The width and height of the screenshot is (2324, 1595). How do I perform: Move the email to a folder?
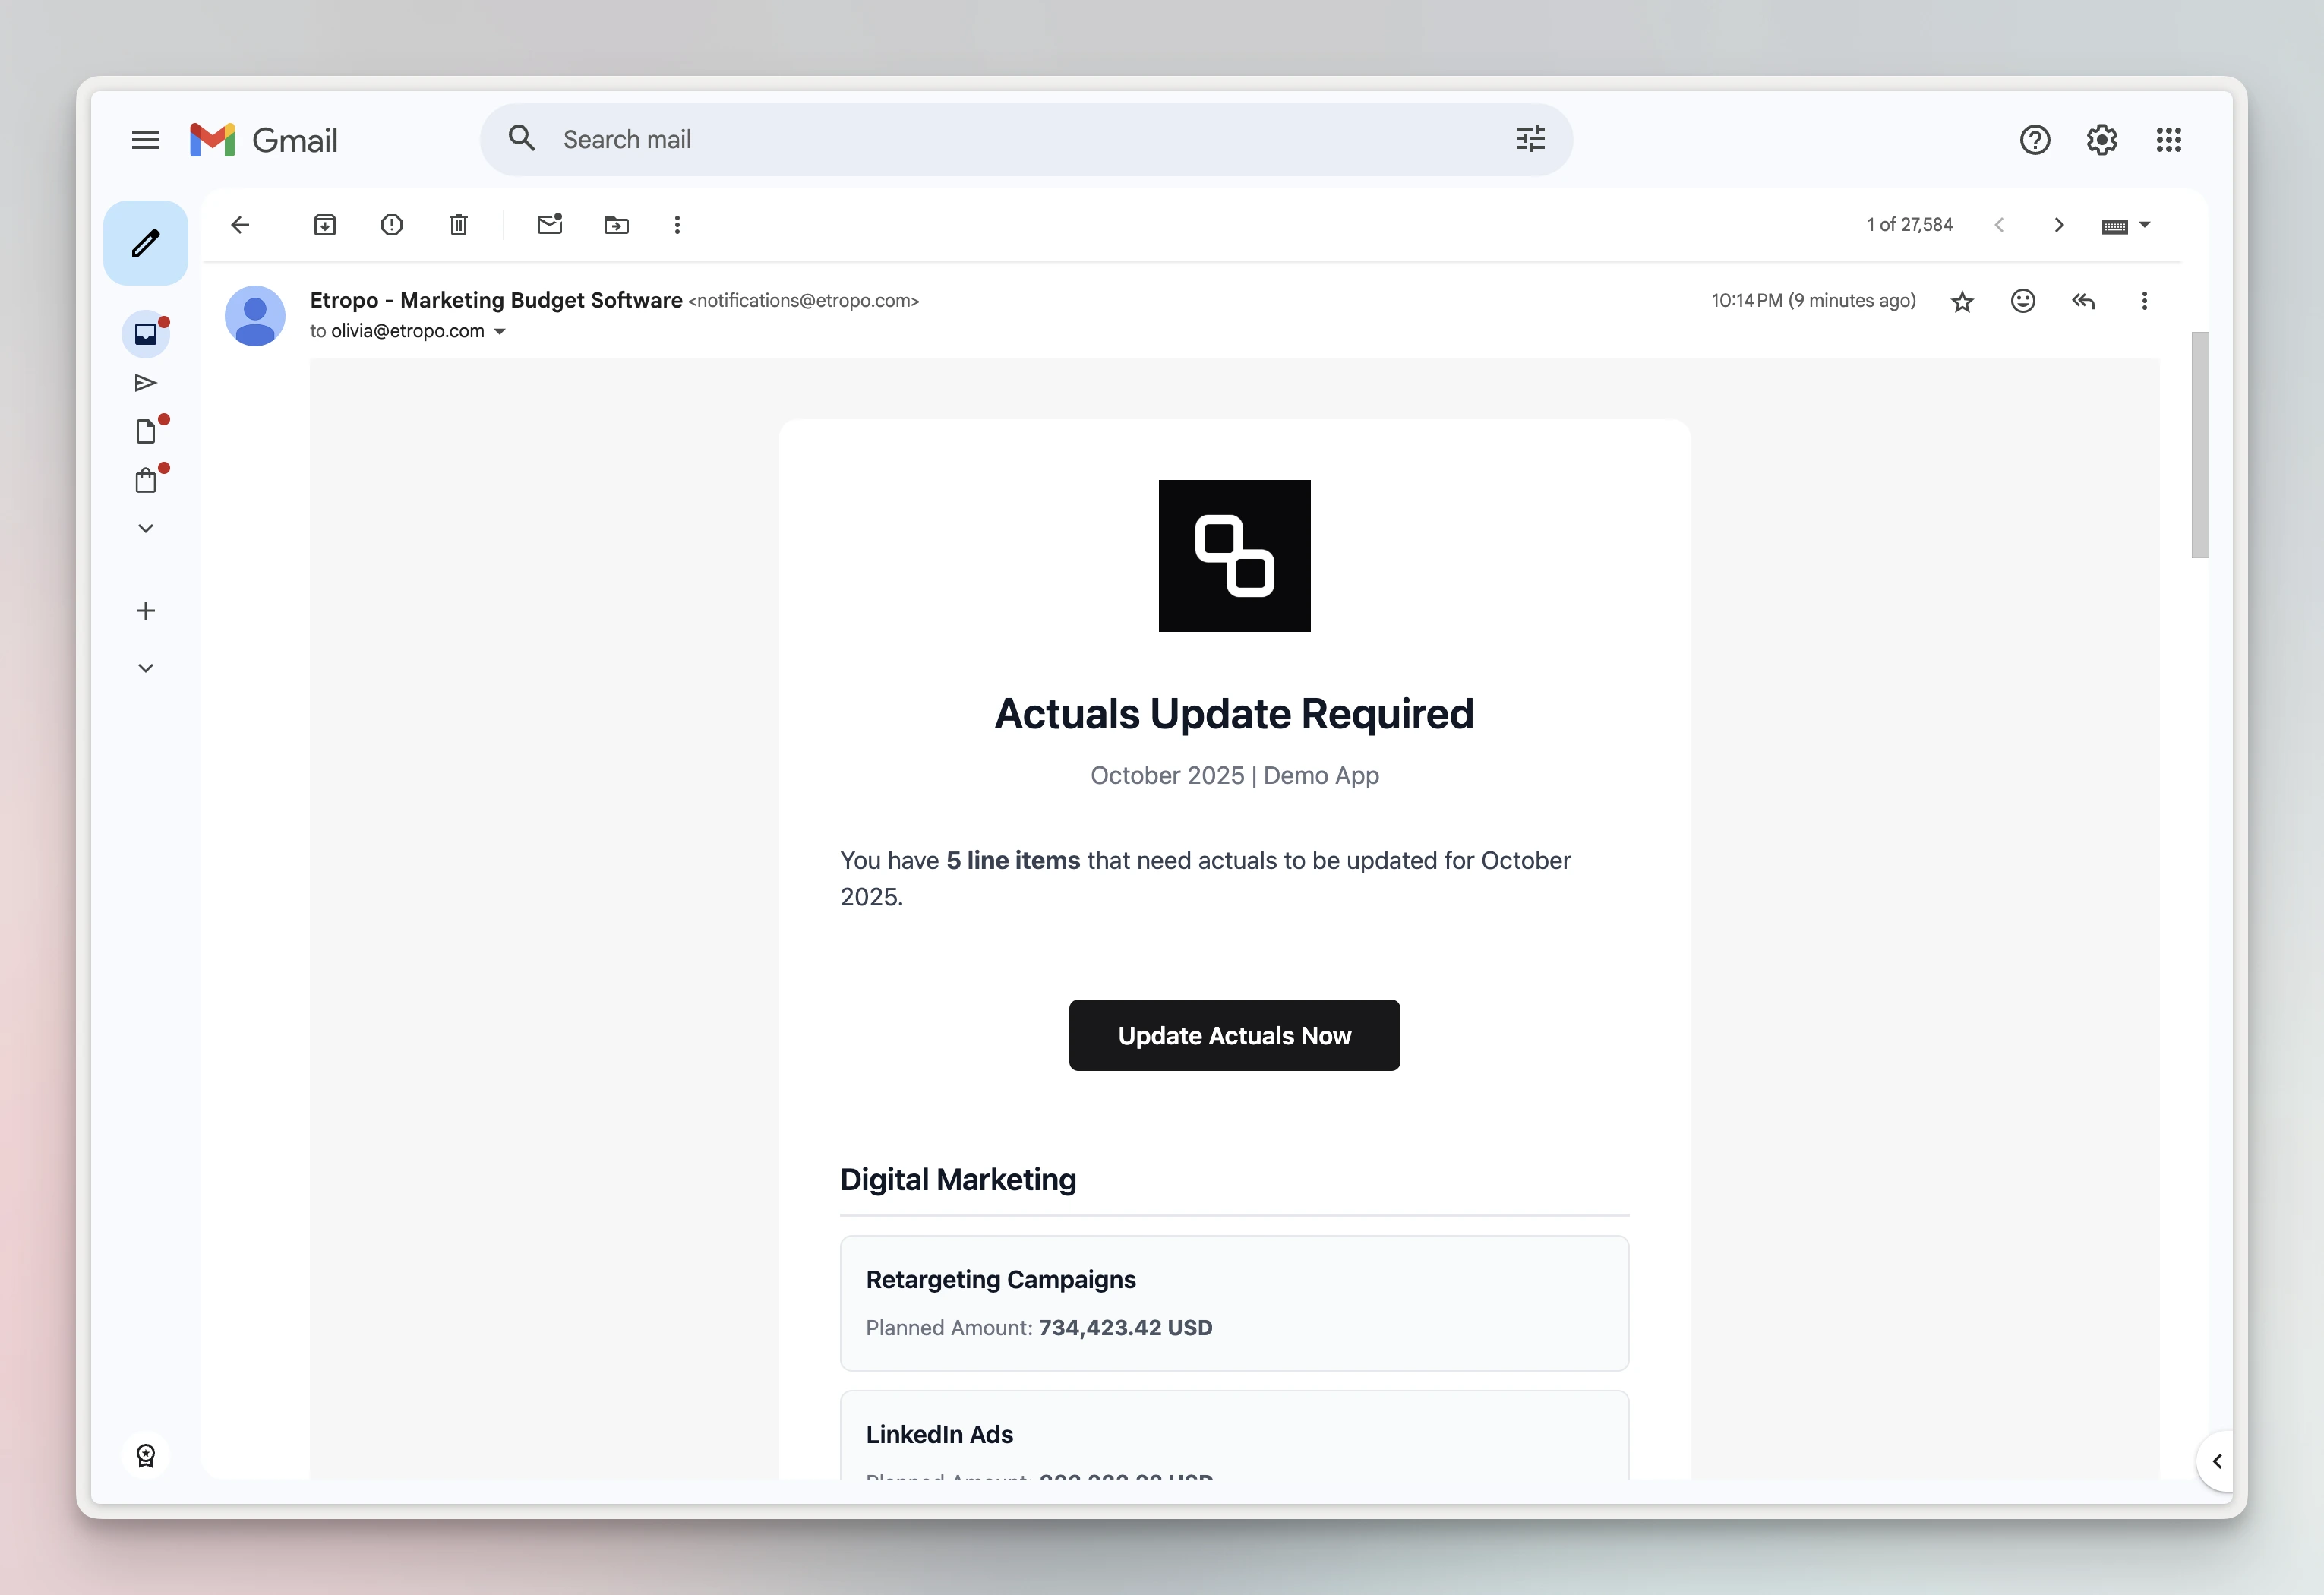[616, 224]
